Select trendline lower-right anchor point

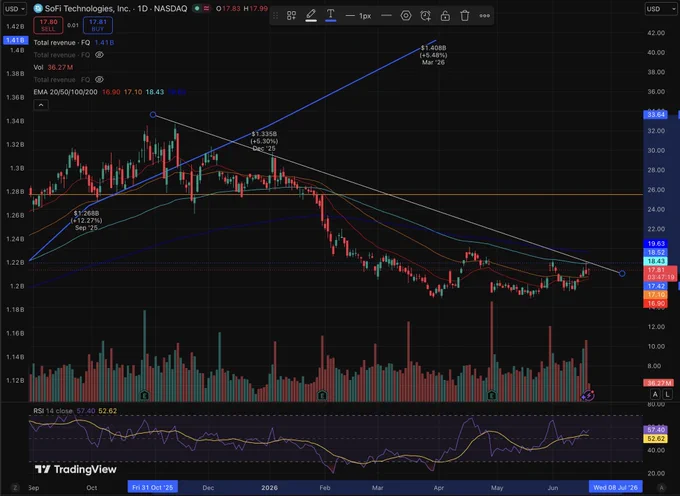pyautogui.click(x=622, y=274)
